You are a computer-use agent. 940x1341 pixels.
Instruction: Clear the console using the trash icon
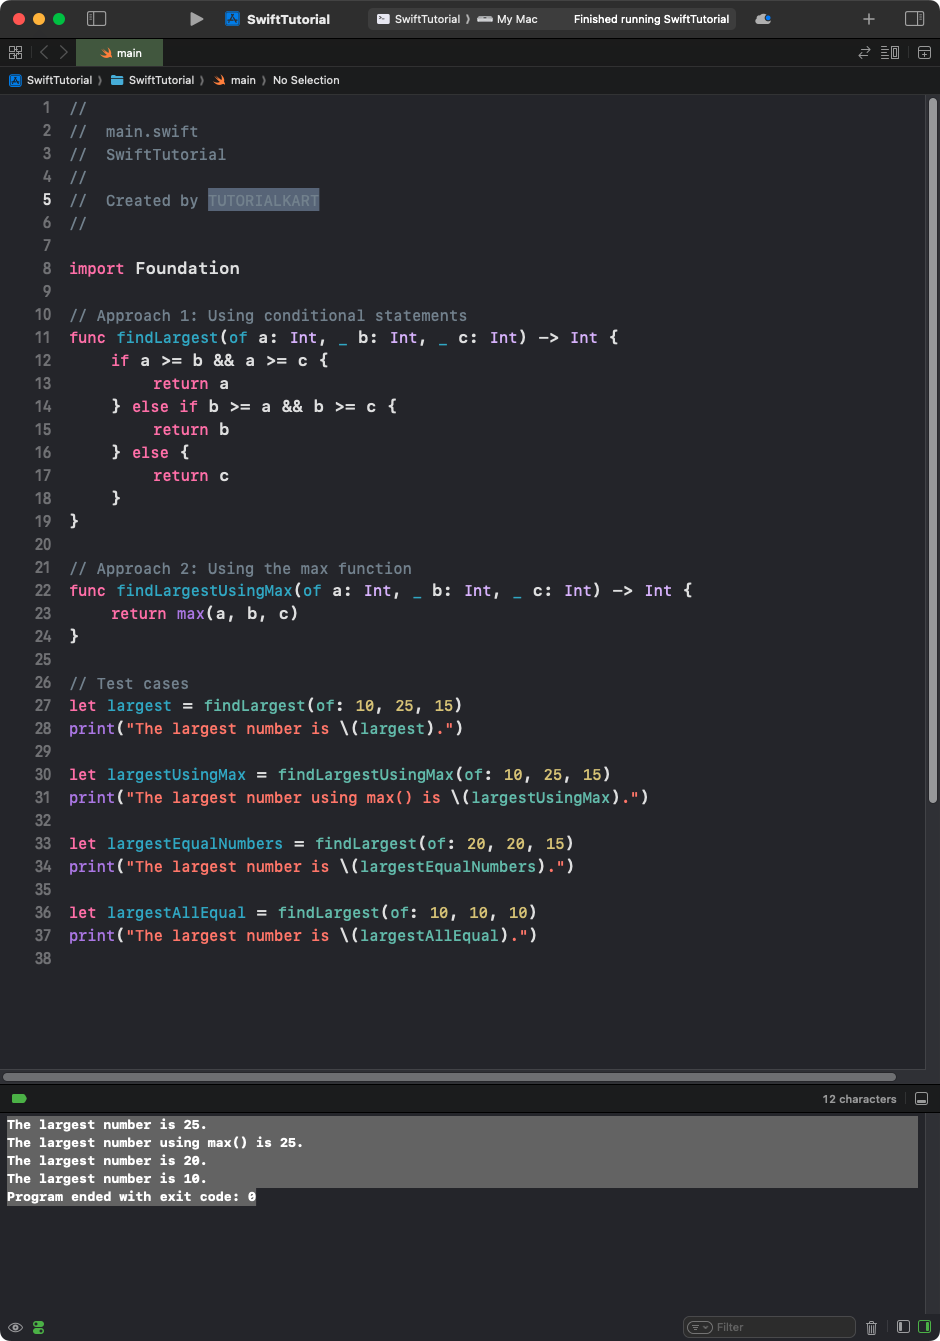coord(872,1327)
